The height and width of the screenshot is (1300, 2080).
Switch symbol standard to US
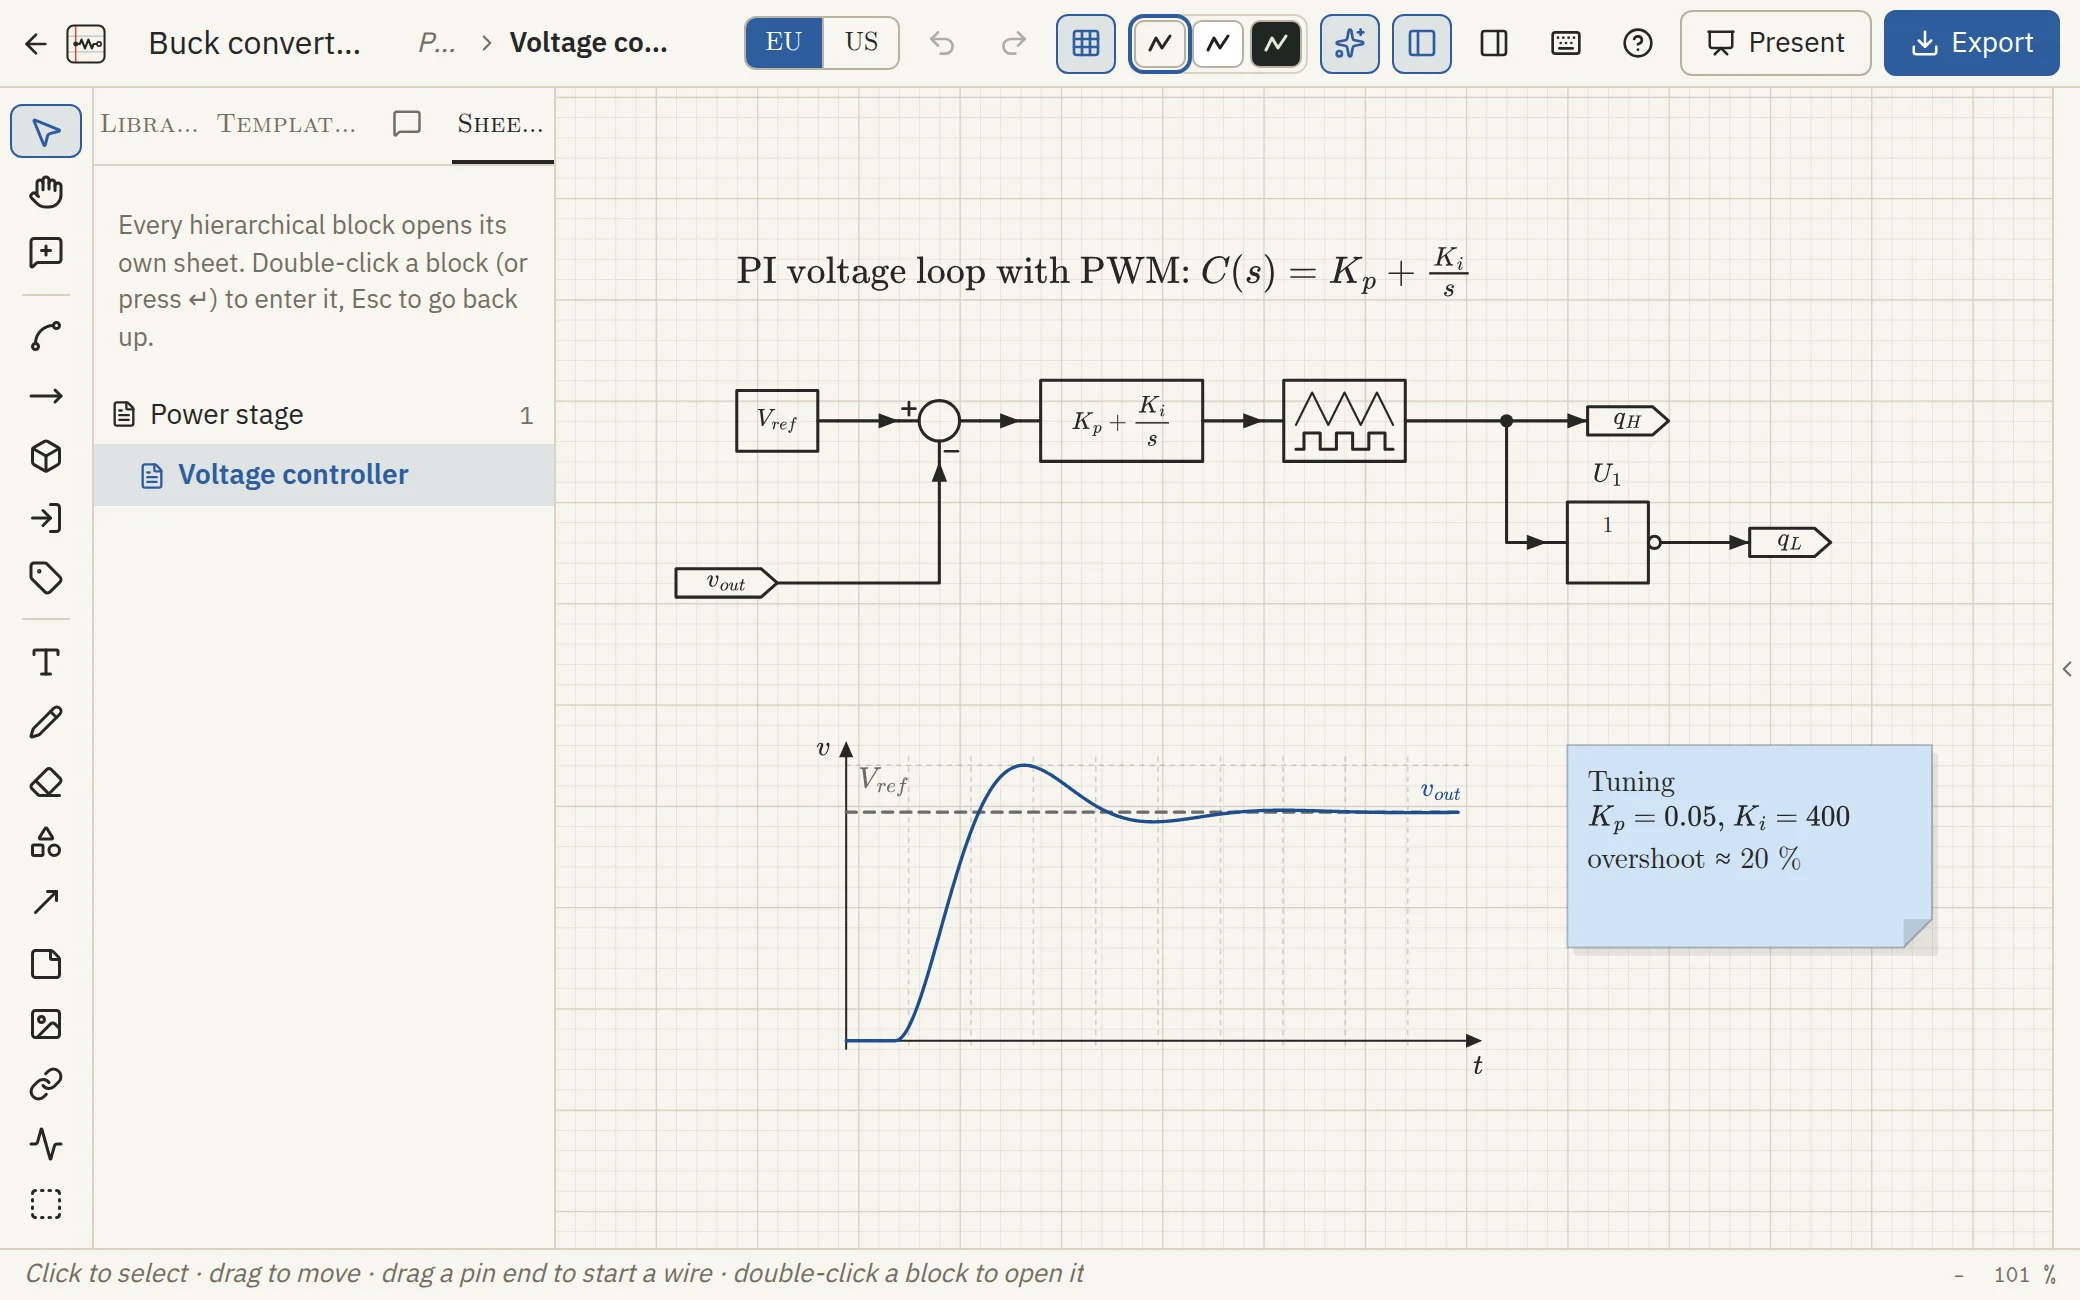[861, 43]
